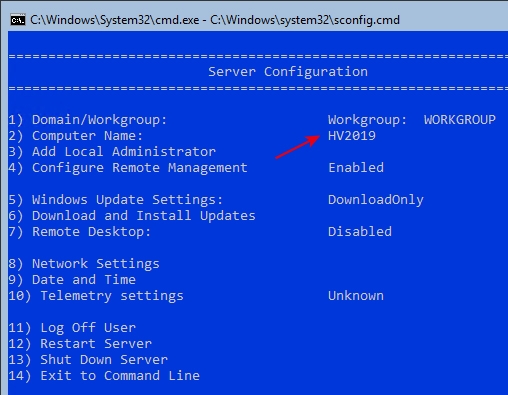Click the Add Local Administrator entry
508x395 pixels.
click(112, 152)
